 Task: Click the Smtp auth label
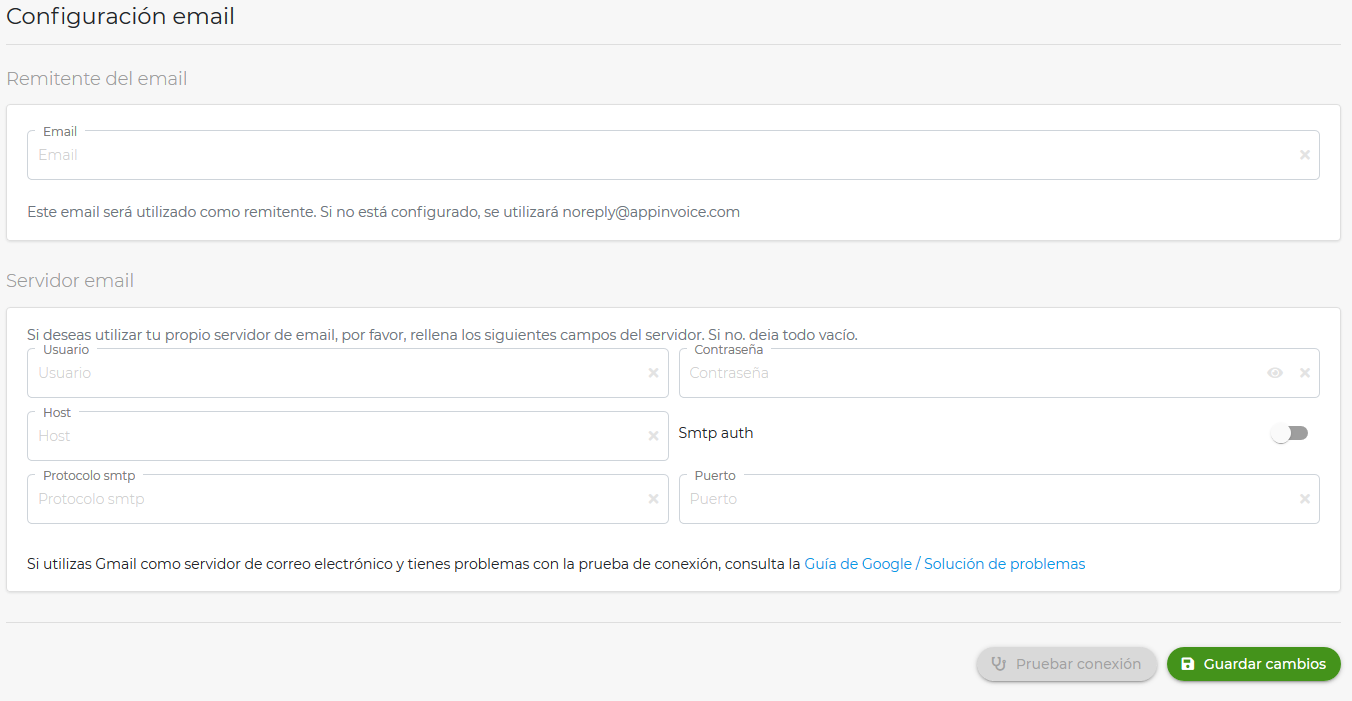tap(716, 433)
